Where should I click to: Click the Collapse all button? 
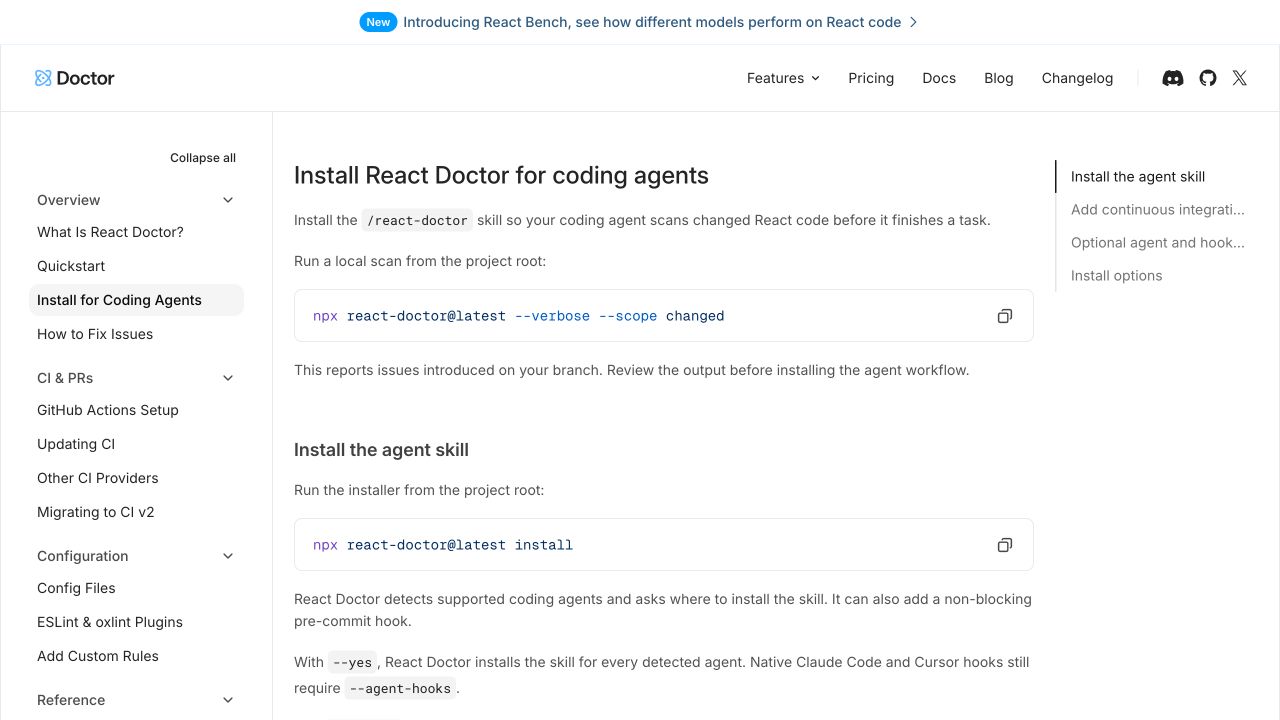(x=203, y=158)
